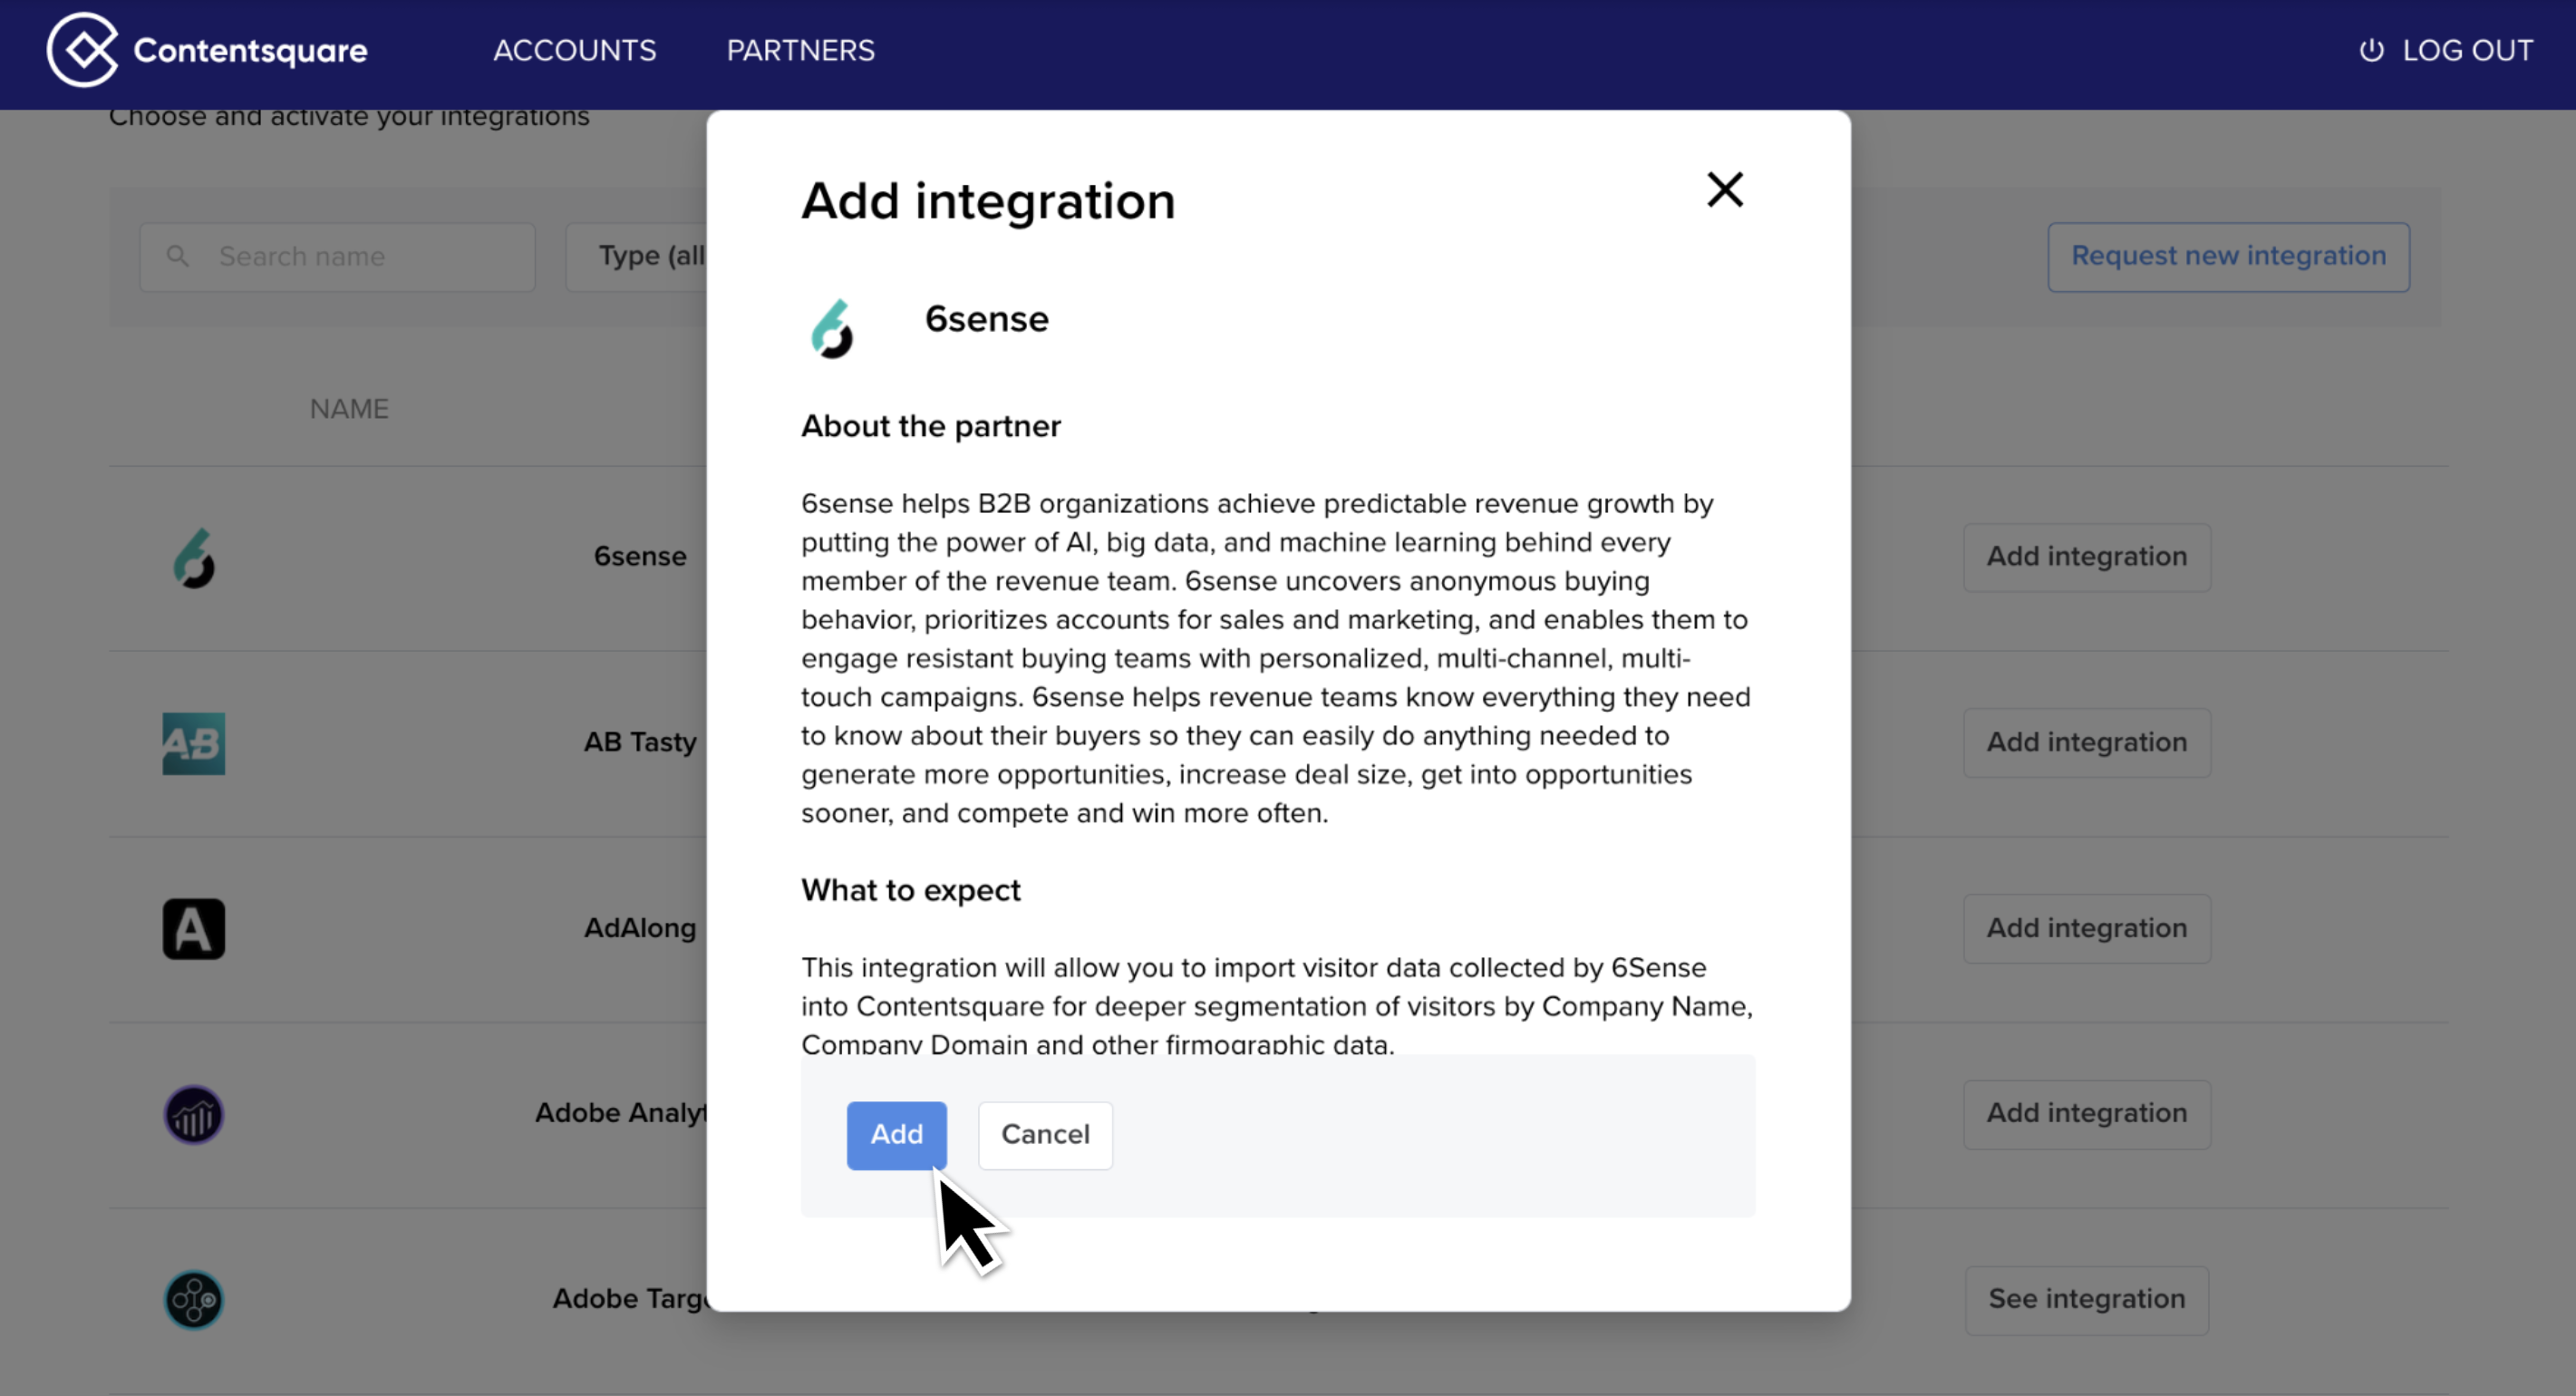Screen dimensions: 2576x1396
Task: Select the 6sense name in the list
Action: [640, 556]
